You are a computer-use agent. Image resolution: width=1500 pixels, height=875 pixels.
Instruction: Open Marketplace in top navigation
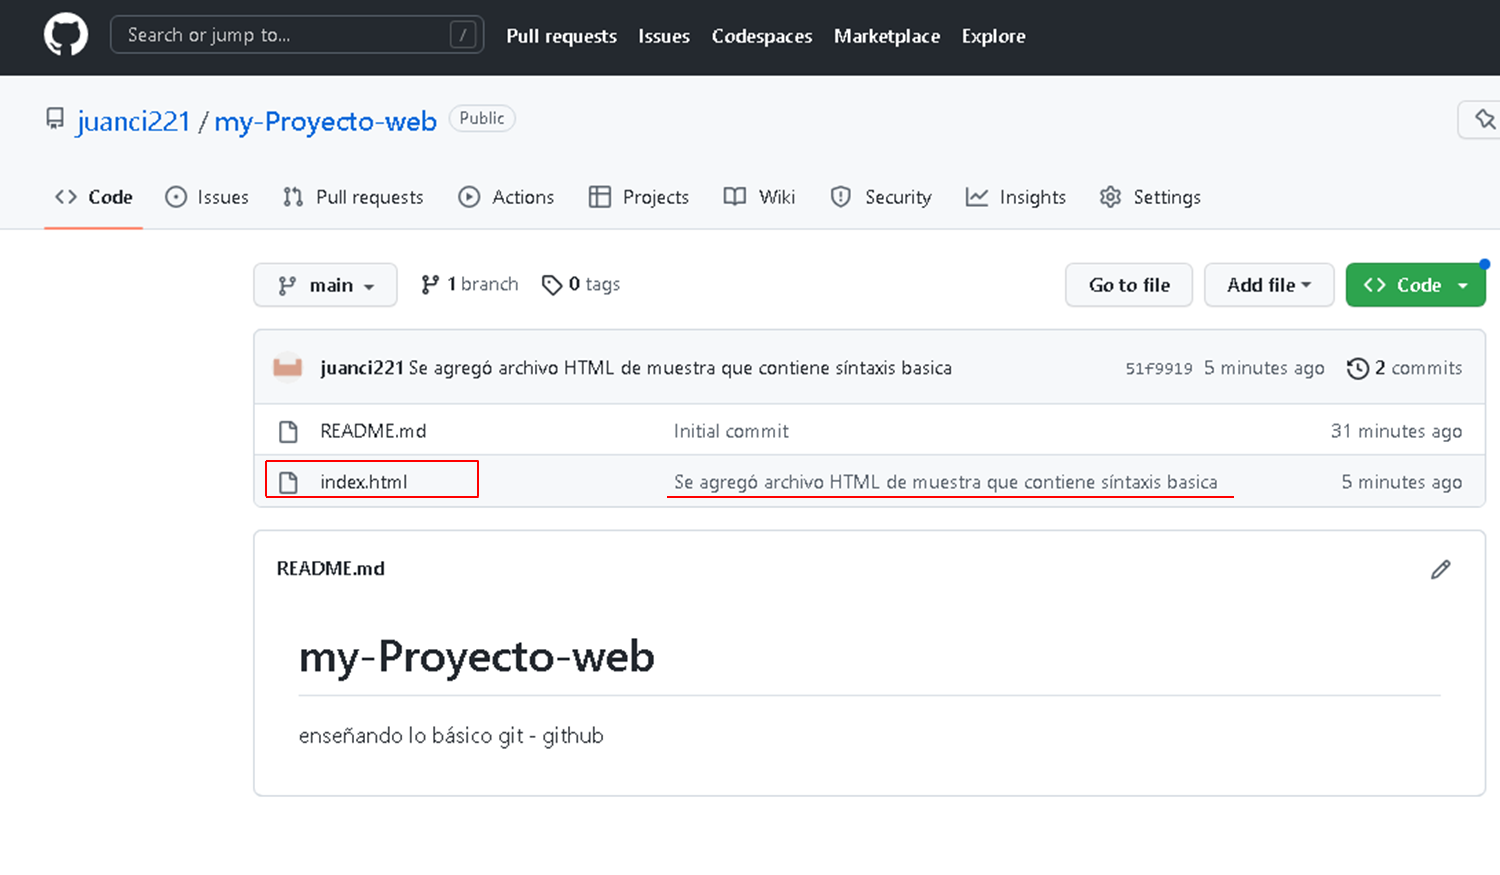pyautogui.click(x=887, y=36)
